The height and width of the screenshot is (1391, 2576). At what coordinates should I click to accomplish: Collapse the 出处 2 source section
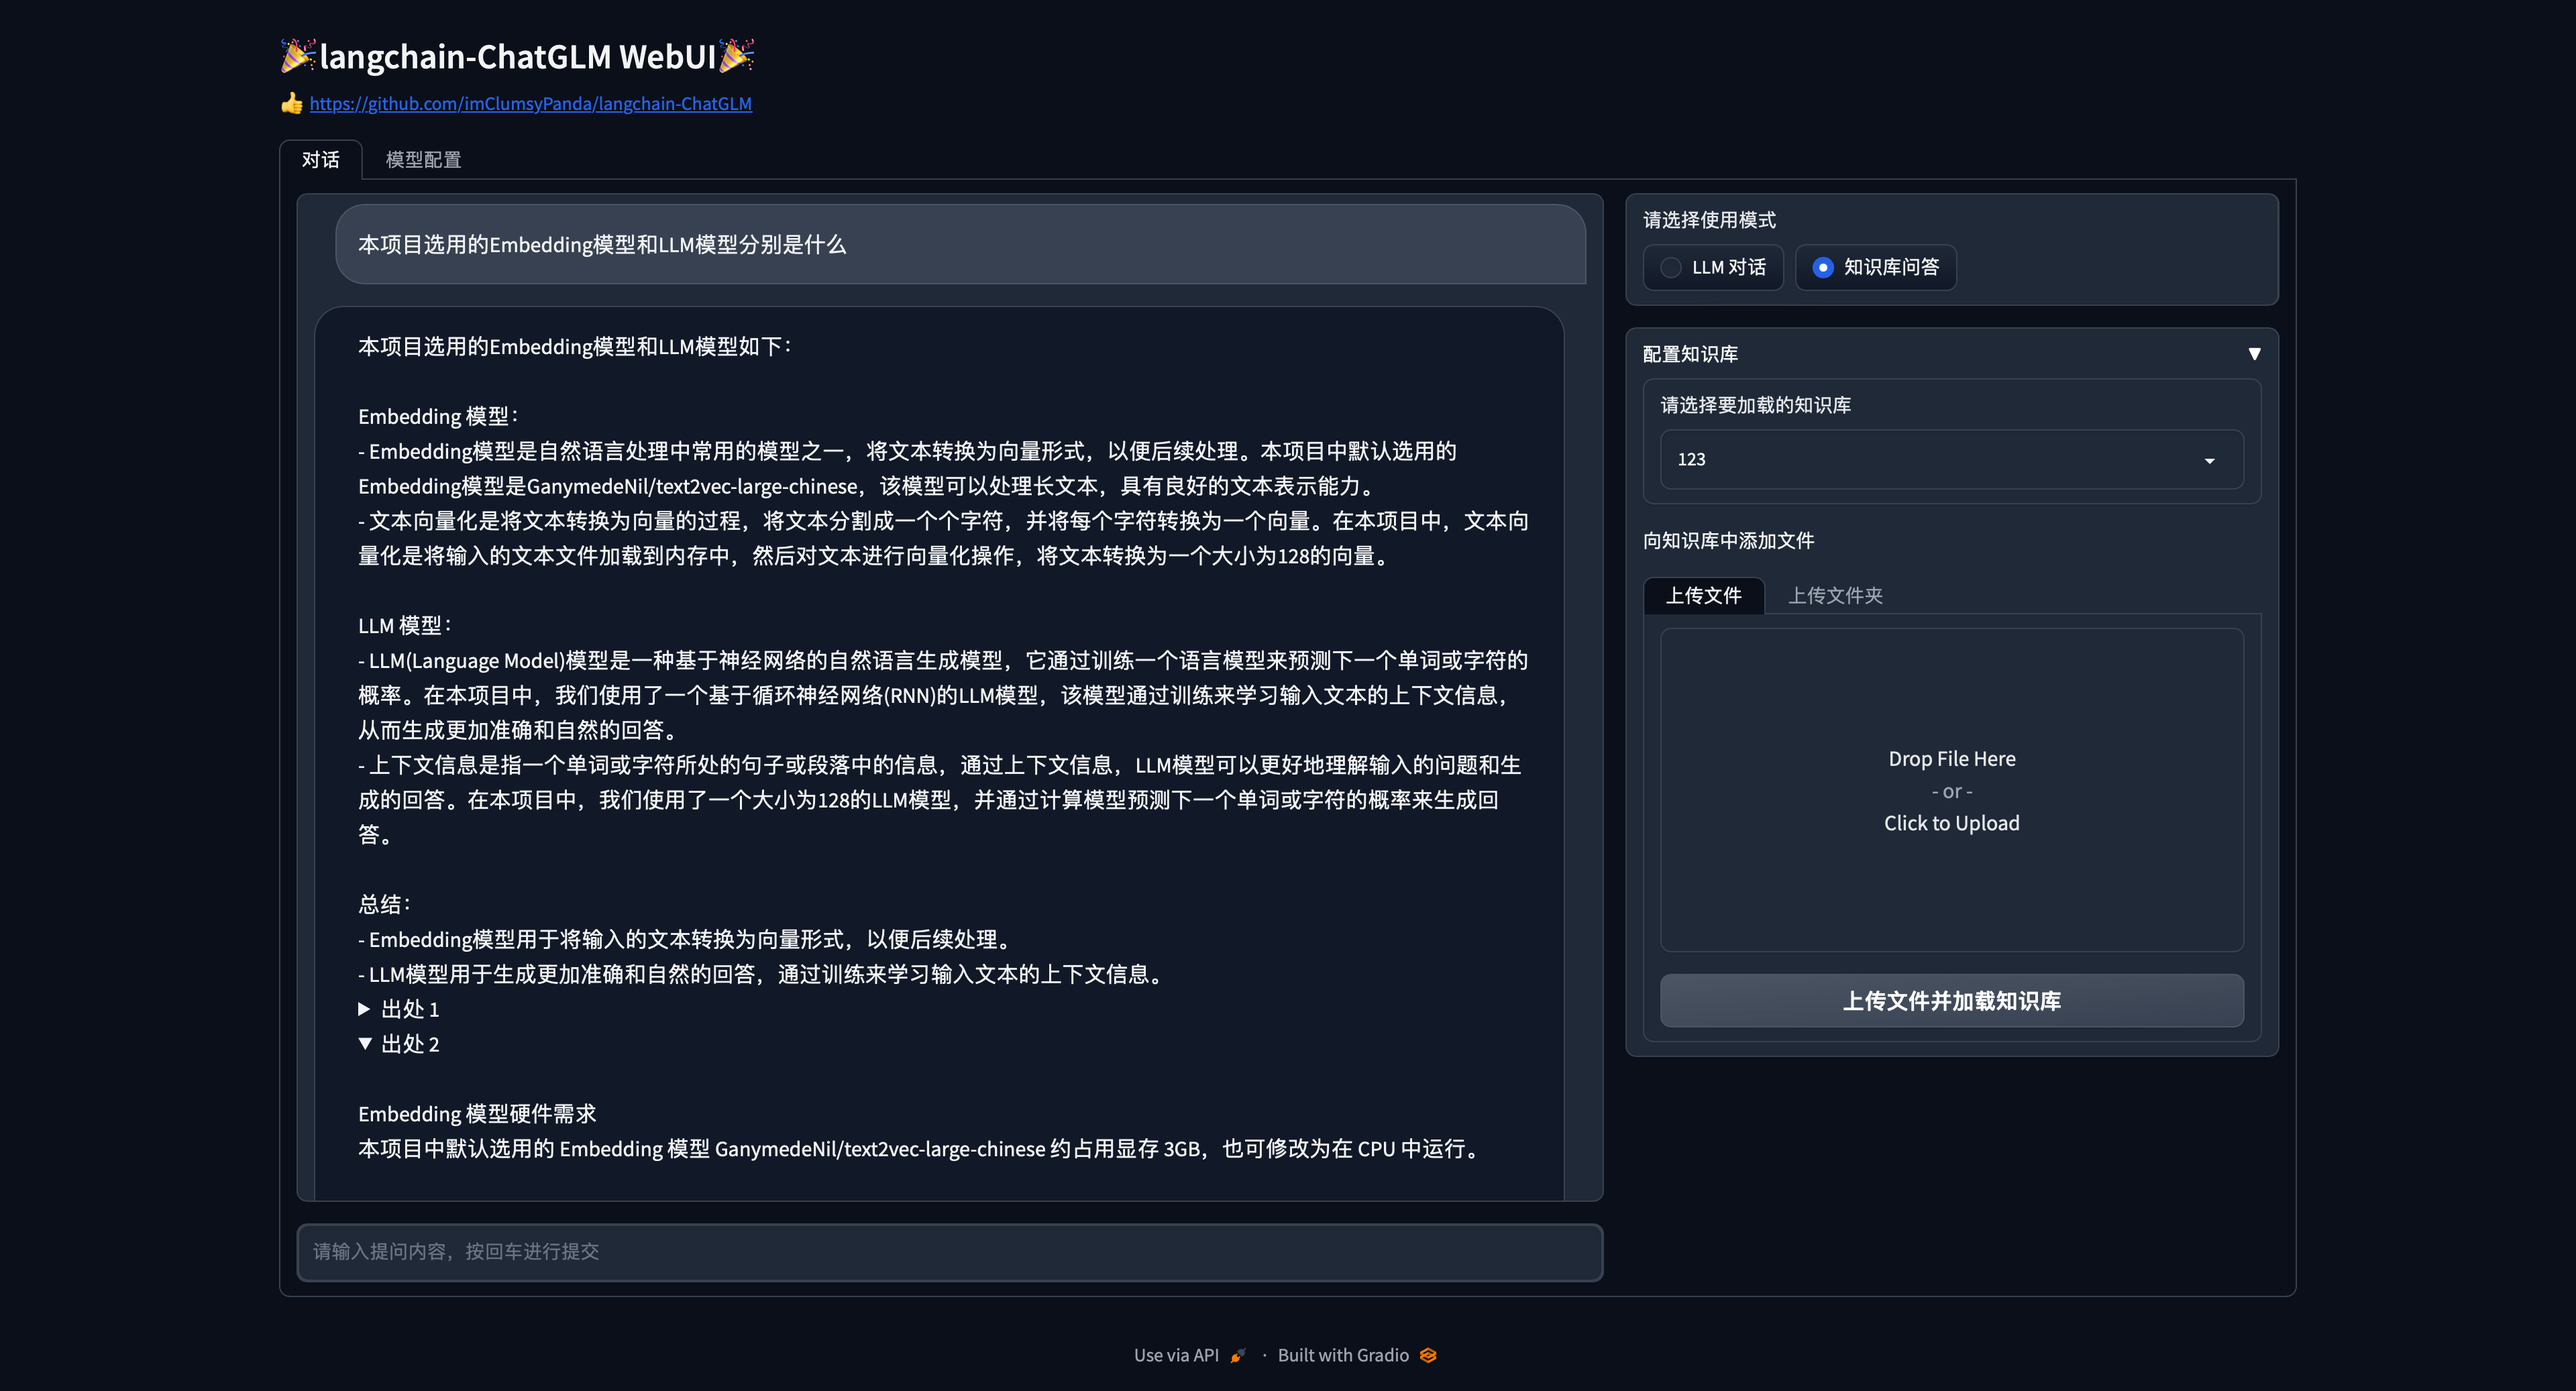click(365, 1043)
